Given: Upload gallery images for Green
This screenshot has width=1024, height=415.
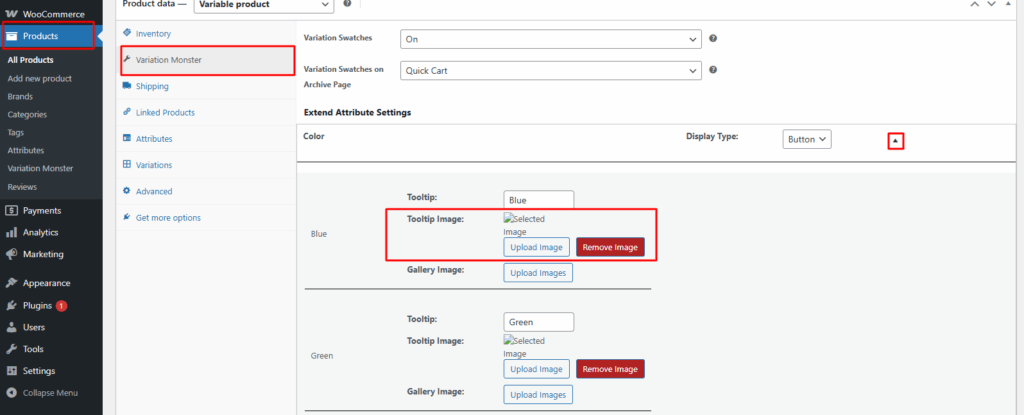Looking at the screenshot, I should coord(538,395).
